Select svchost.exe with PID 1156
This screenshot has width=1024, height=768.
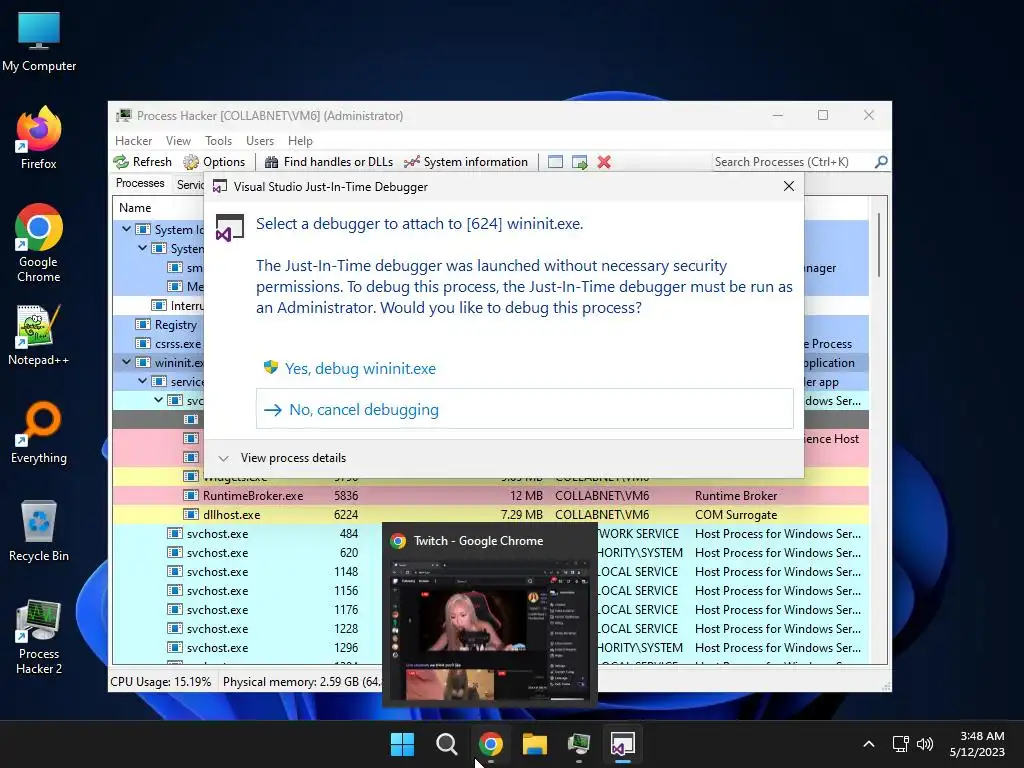coord(248,590)
